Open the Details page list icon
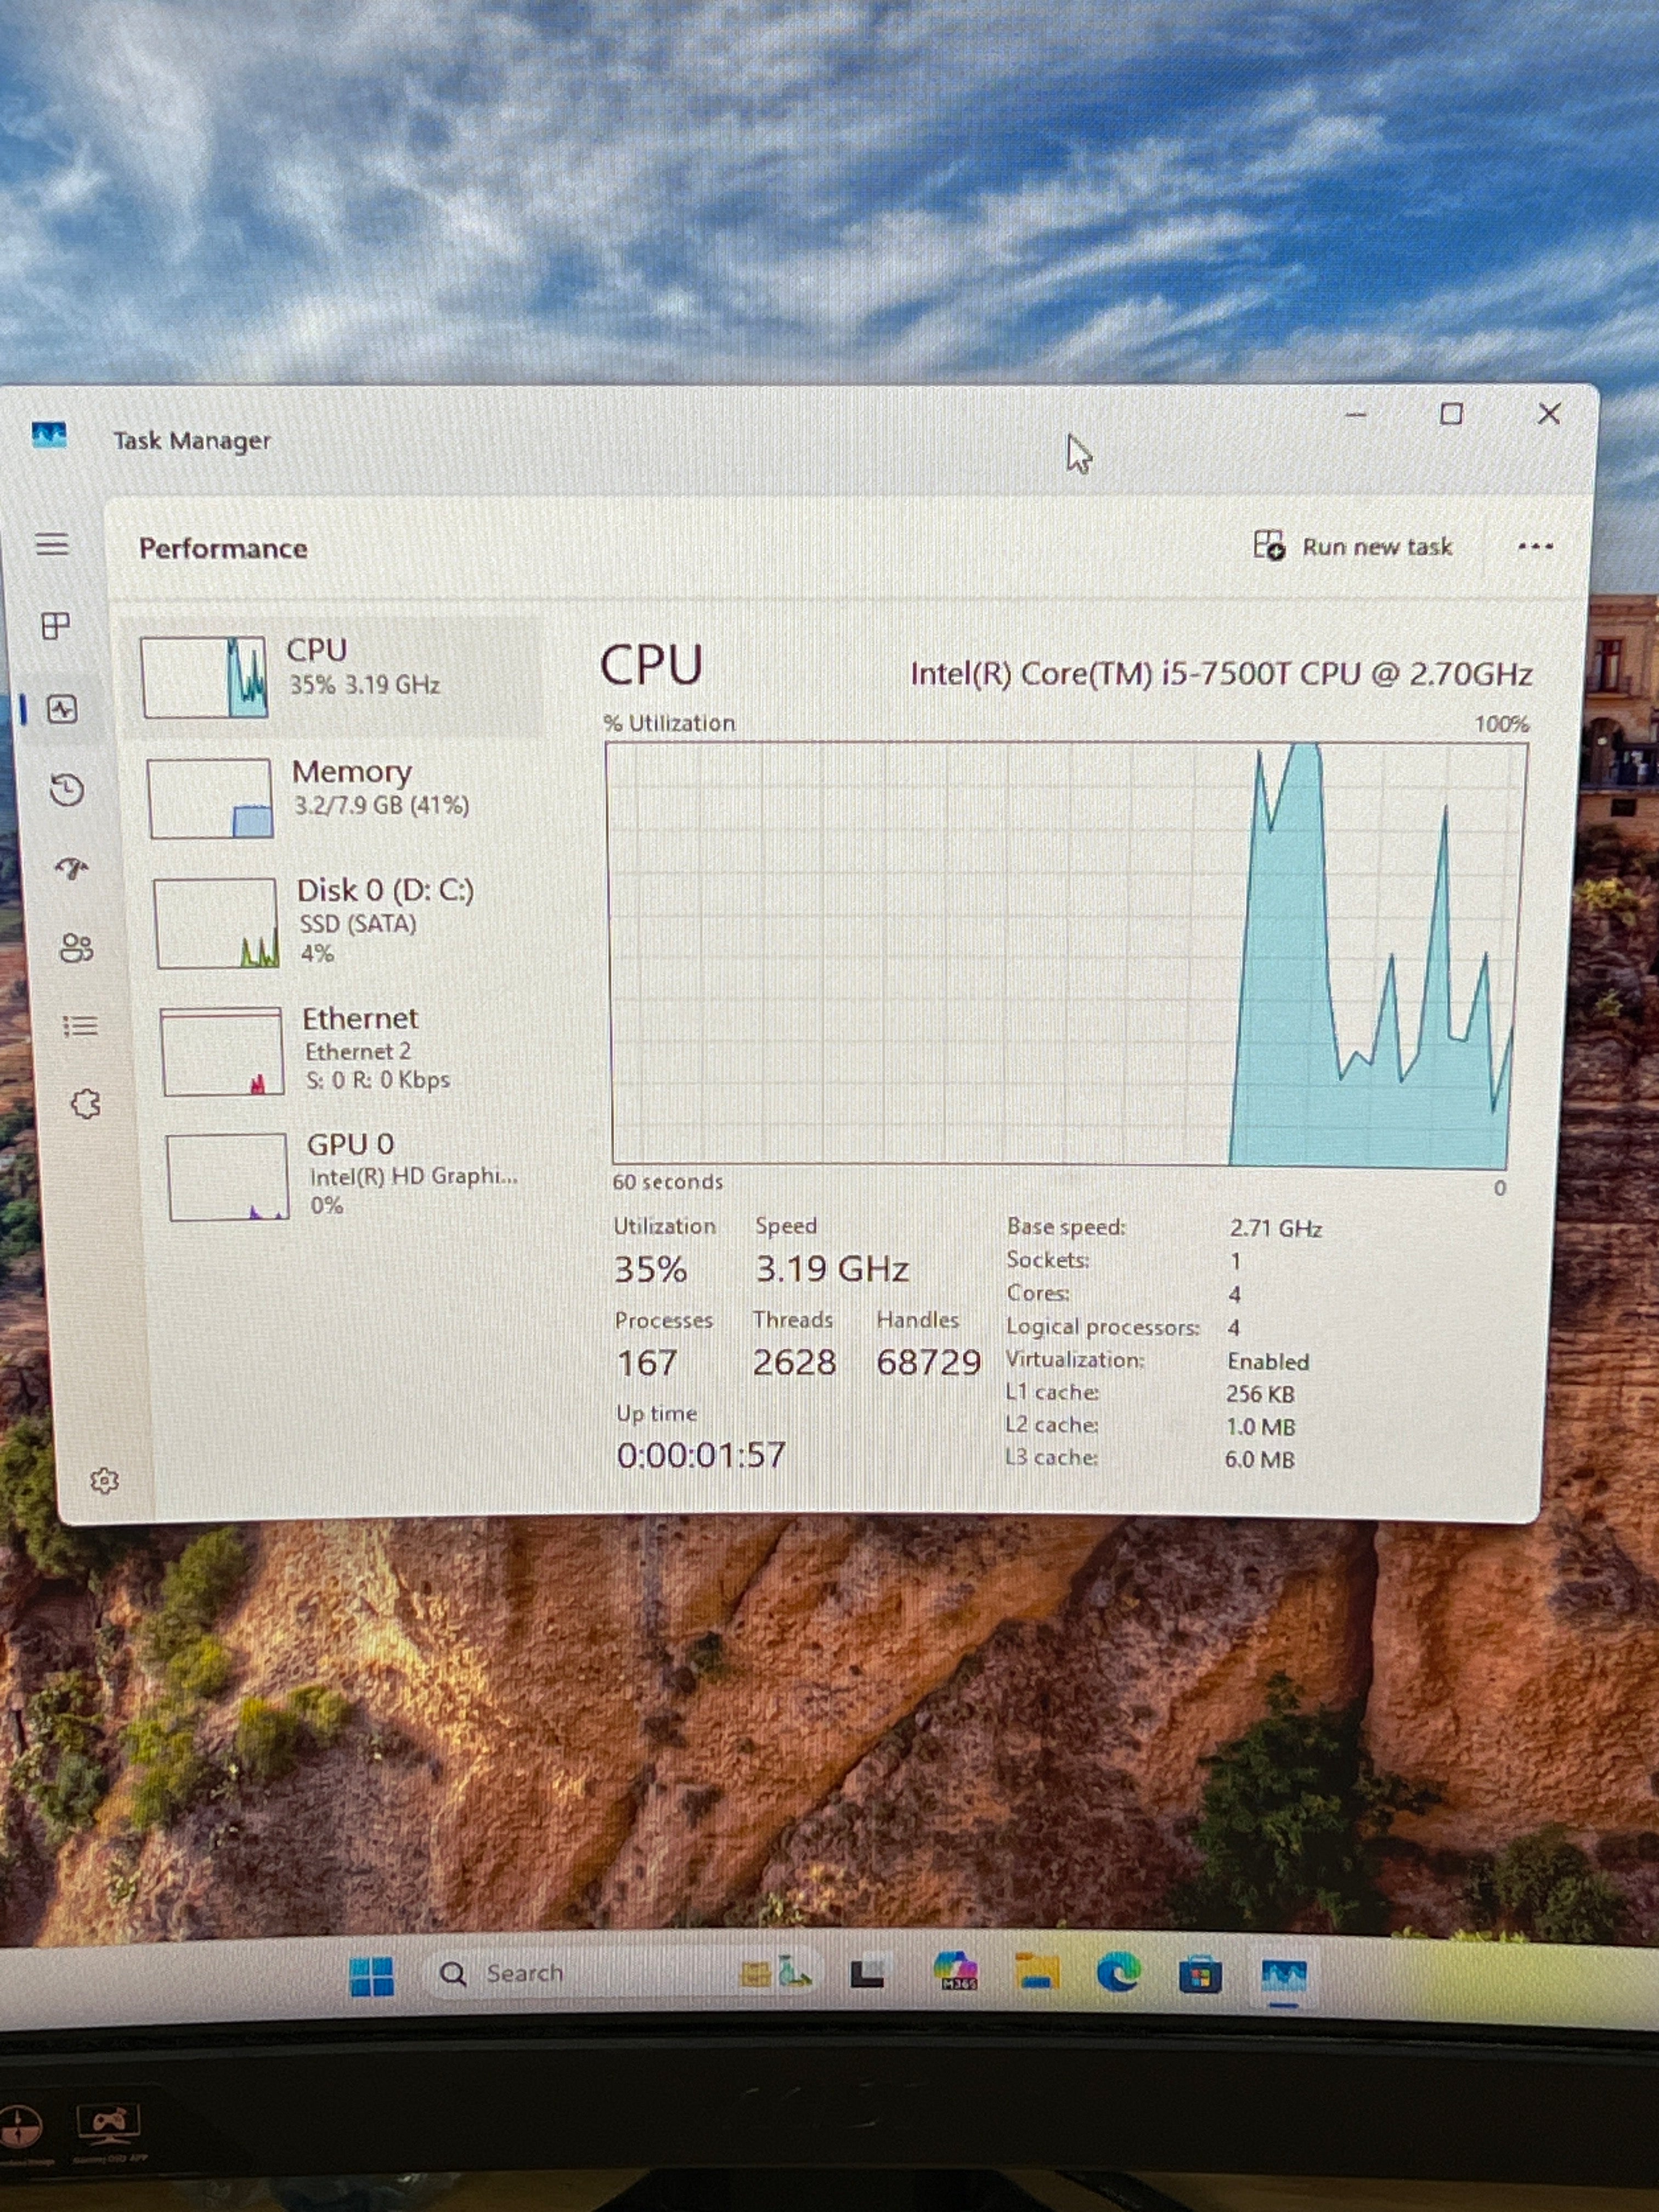The width and height of the screenshot is (1659, 2212). (x=81, y=1026)
